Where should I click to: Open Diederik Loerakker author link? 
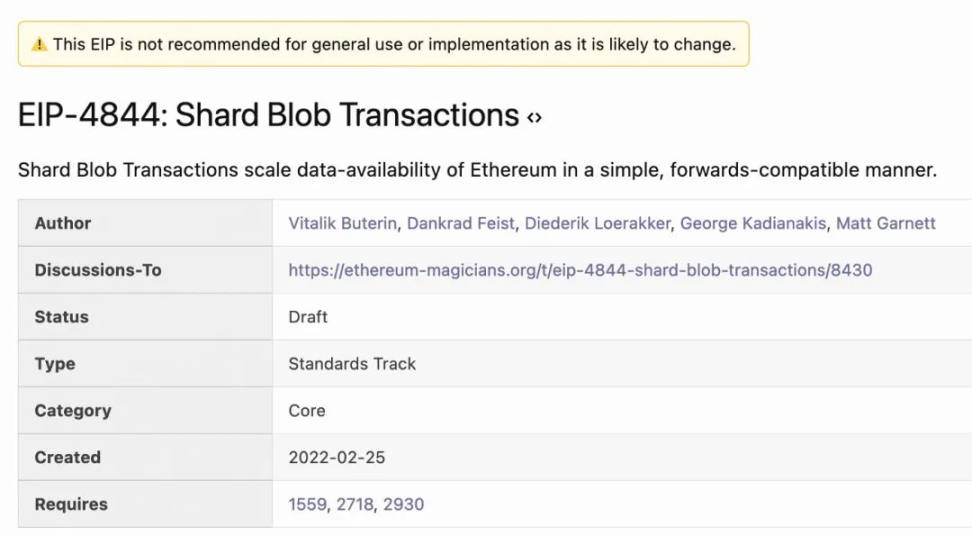(598, 223)
